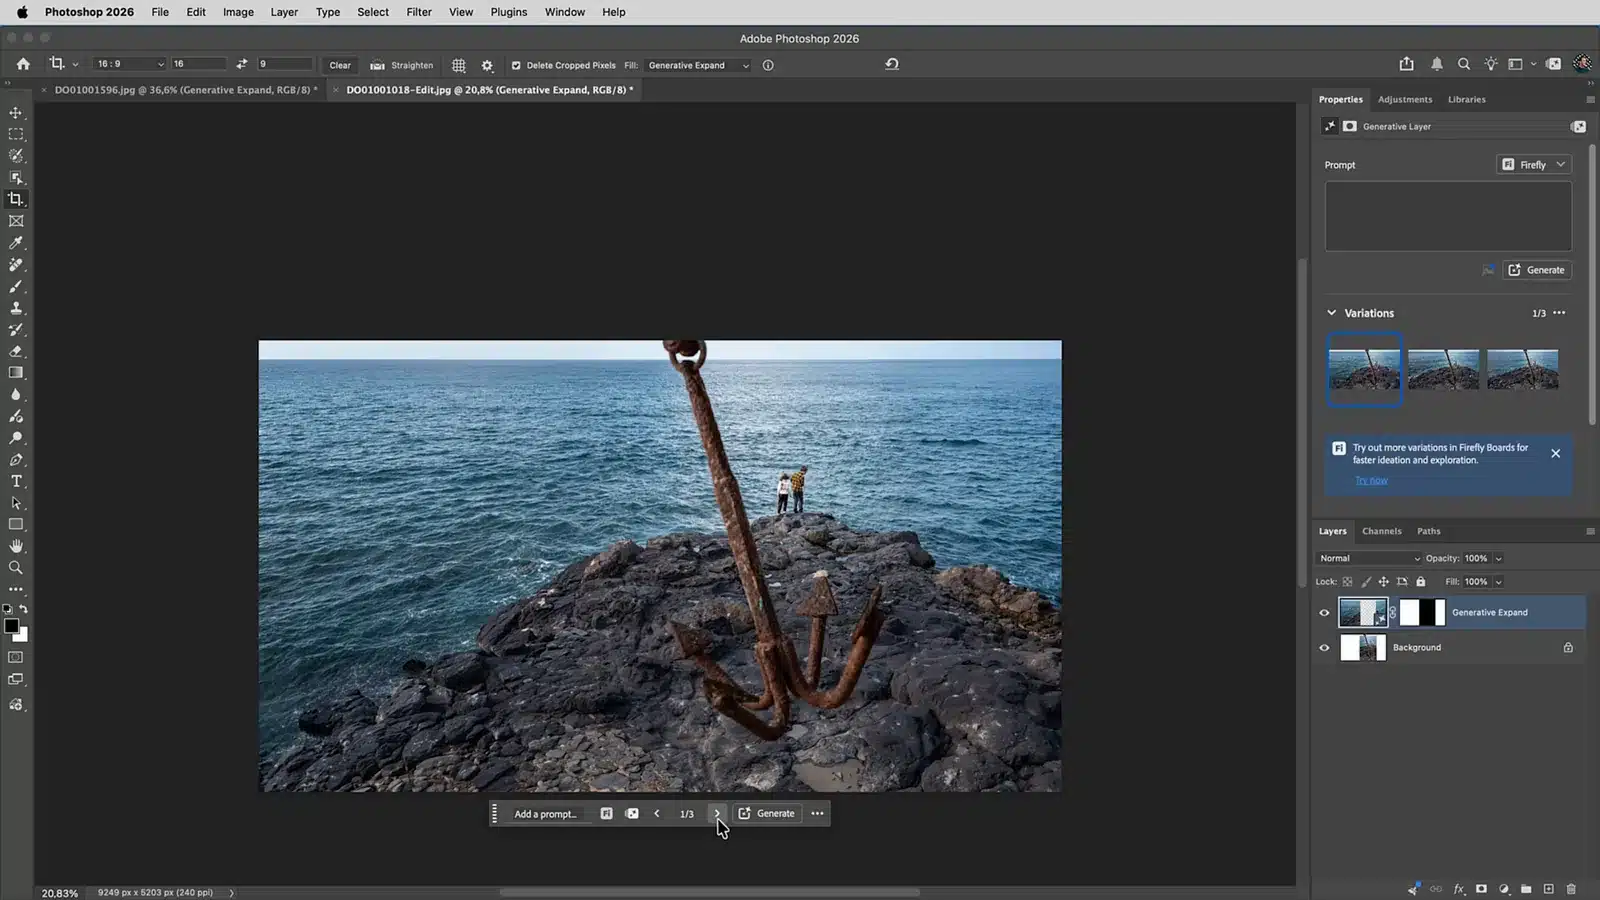Select the second variation thumbnail

coord(1443,369)
